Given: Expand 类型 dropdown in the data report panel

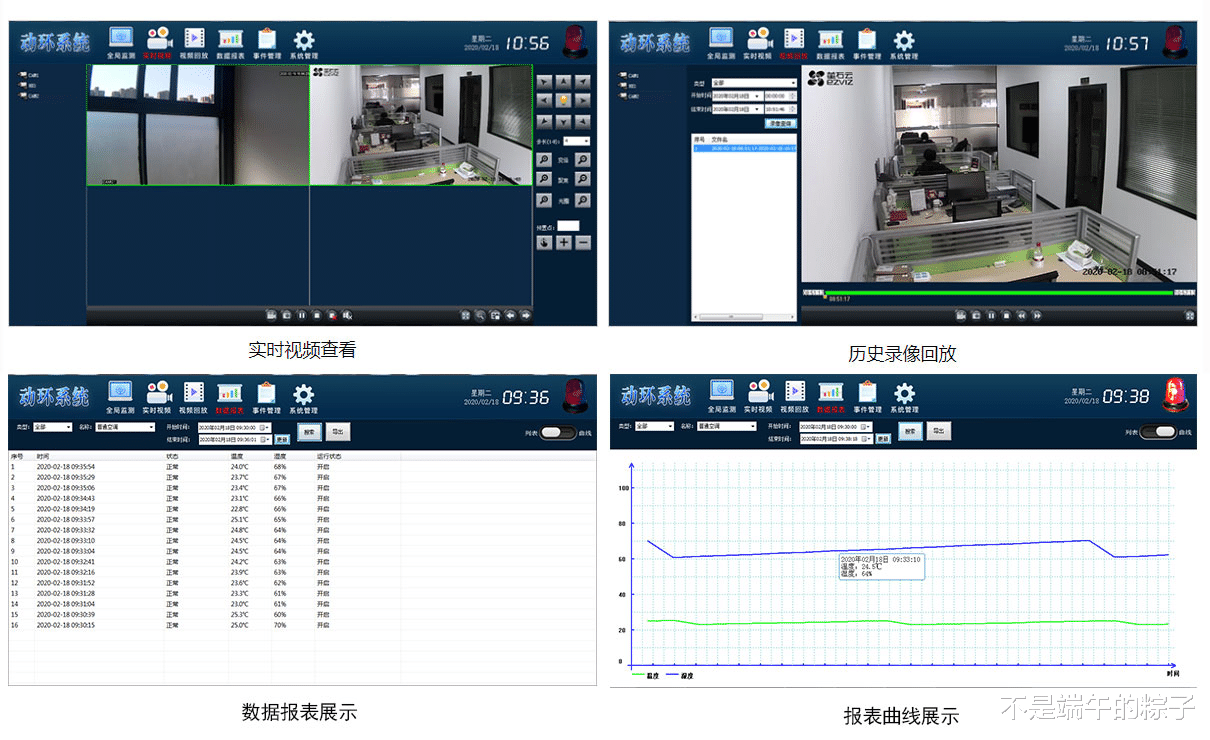Looking at the screenshot, I should [52, 427].
